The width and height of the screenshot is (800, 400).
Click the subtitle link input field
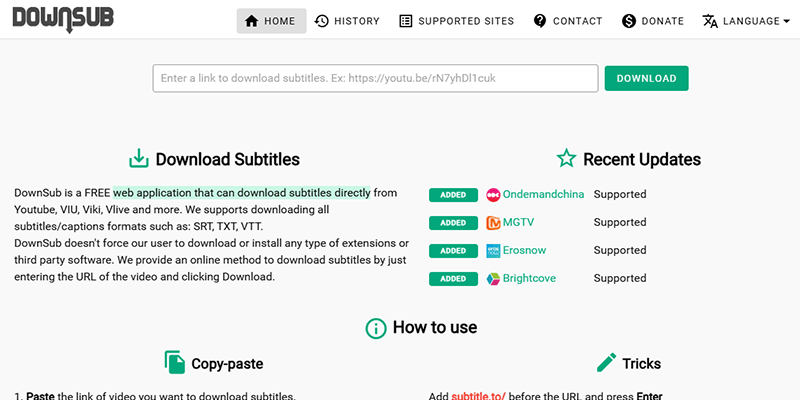click(x=375, y=78)
